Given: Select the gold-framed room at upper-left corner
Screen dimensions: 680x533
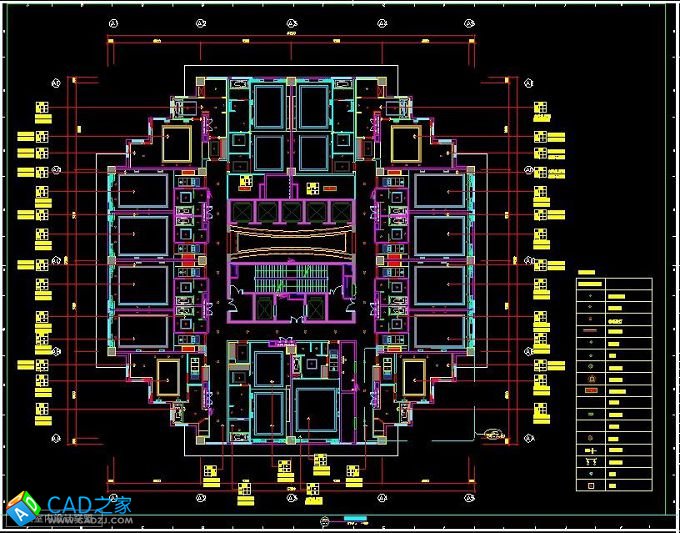Looking at the screenshot, I should [x=176, y=143].
